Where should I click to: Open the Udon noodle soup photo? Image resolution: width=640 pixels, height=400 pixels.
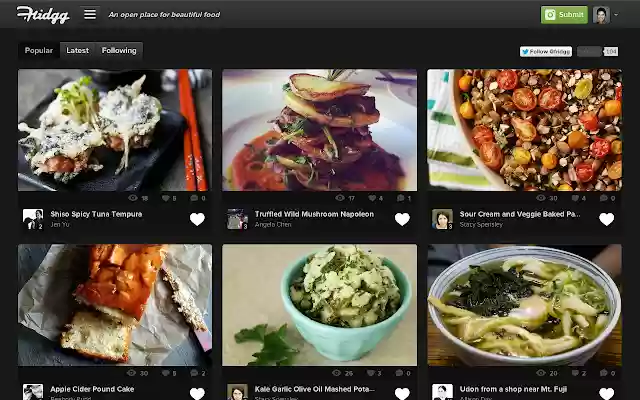(524, 305)
